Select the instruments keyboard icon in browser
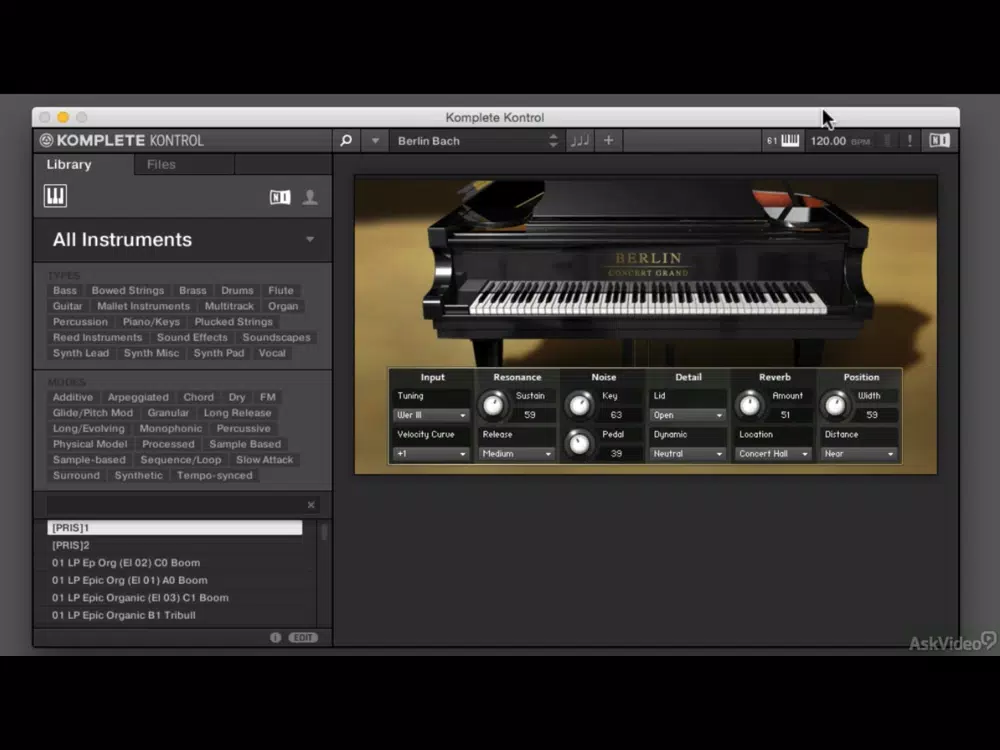The width and height of the screenshot is (1000, 750). [55, 196]
